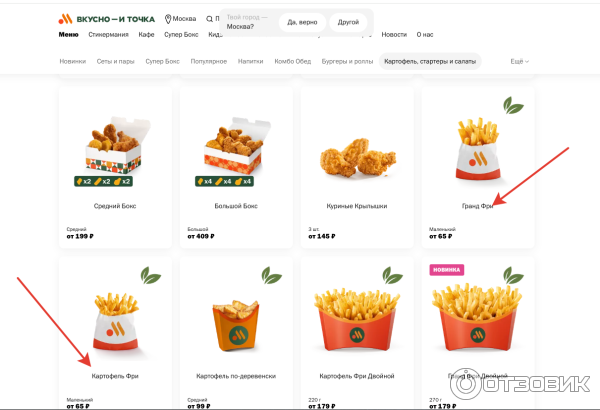Viewport: 600px width, 410px height.
Task: Open the Куриные Крылышки product image
Action: [x=357, y=157]
